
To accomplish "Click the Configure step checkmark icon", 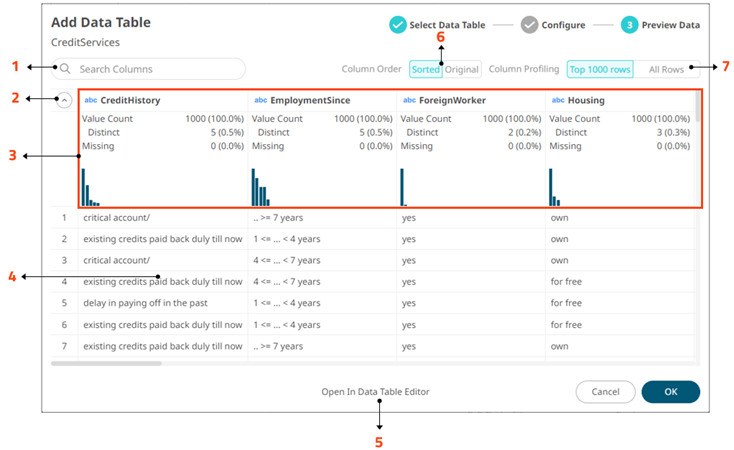I will 529,24.
